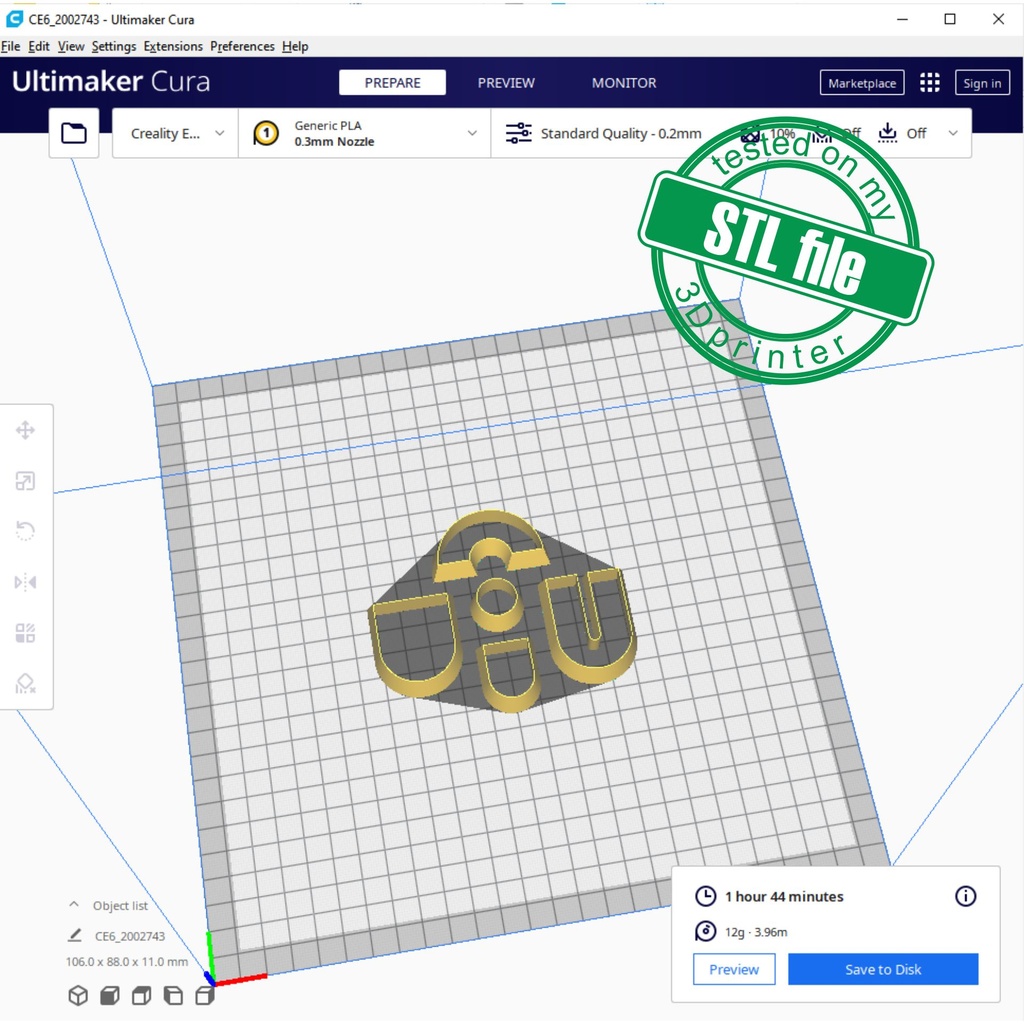1024x1024 pixels.
Task: Select the Support Blocker tool
Action: (x=26, y=684)
